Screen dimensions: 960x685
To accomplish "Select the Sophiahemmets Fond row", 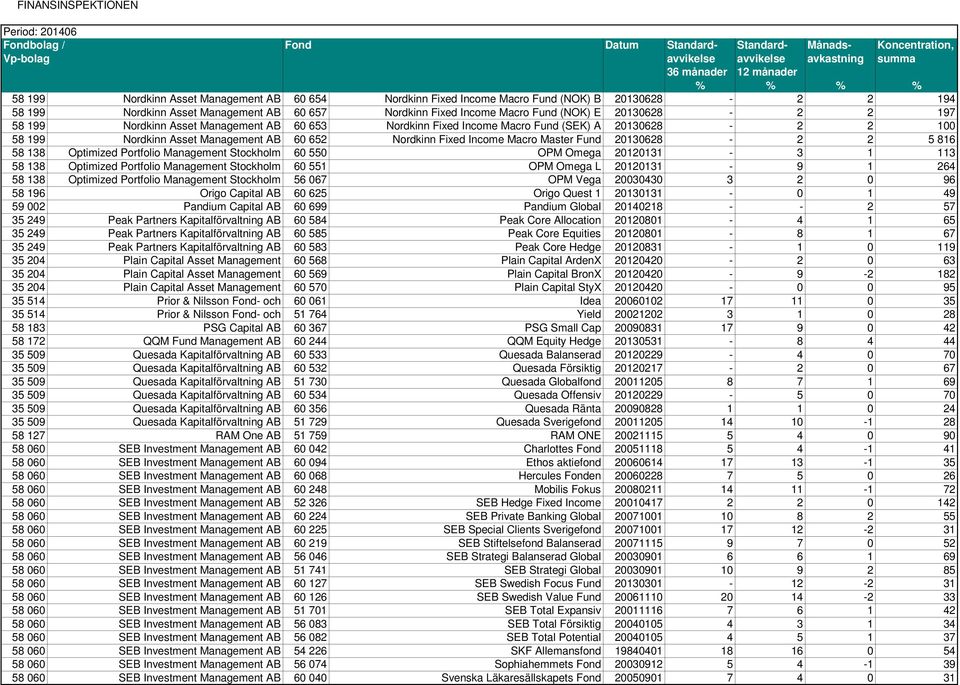I will click(x=479, y=665).
